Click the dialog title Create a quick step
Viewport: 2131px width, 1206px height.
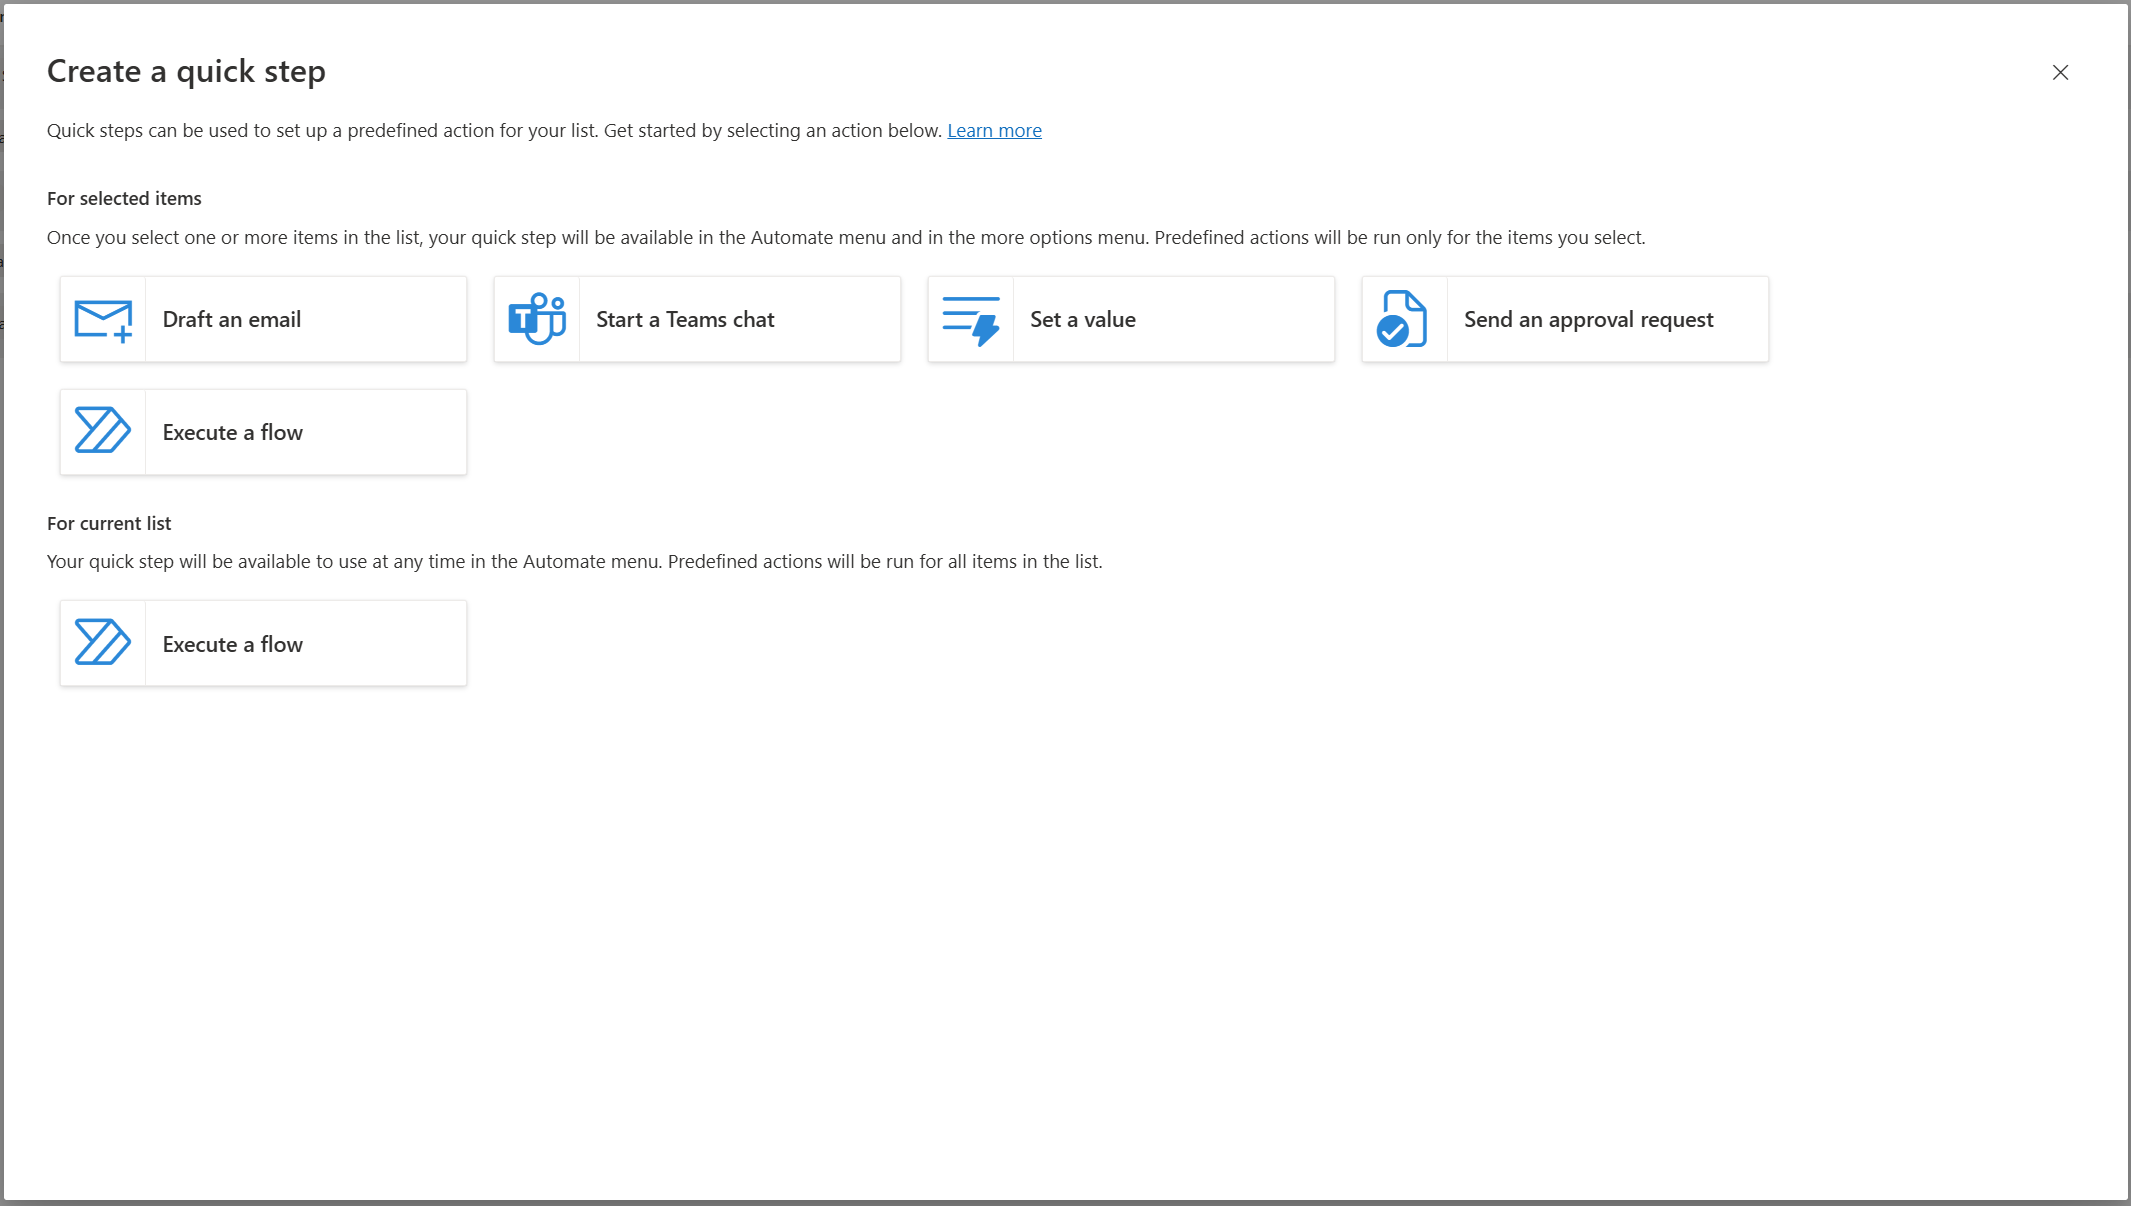[x=186, y=71]
